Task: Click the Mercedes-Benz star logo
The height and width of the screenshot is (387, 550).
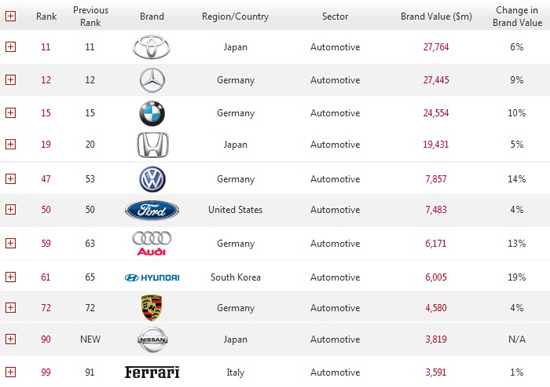Action: 152,80
